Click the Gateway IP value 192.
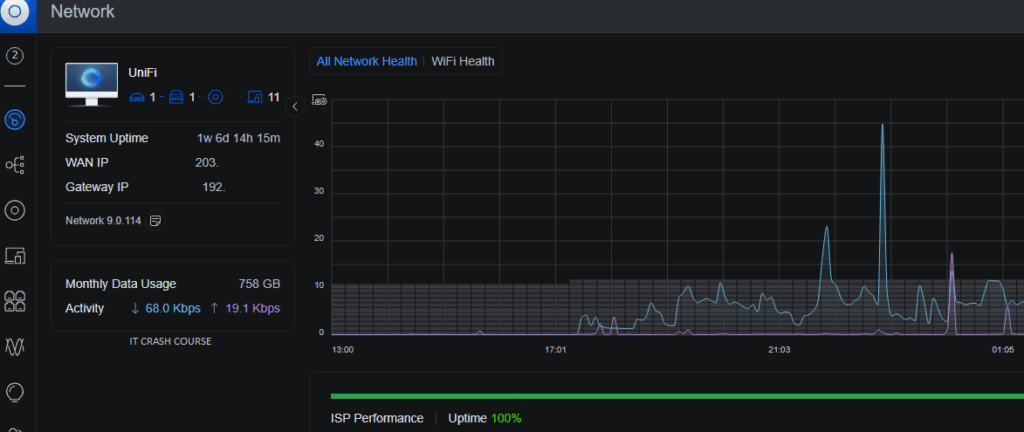 tap(214, 187)
